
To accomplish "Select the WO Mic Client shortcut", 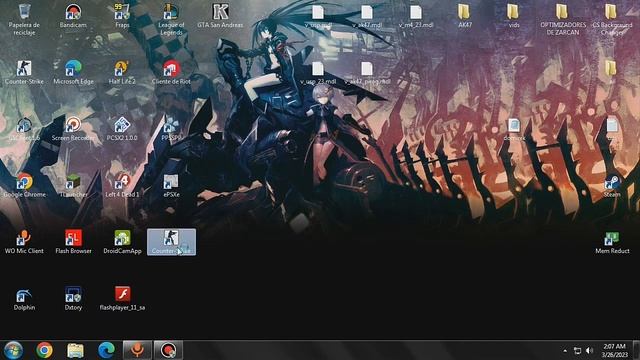I will tap(24, 242).
